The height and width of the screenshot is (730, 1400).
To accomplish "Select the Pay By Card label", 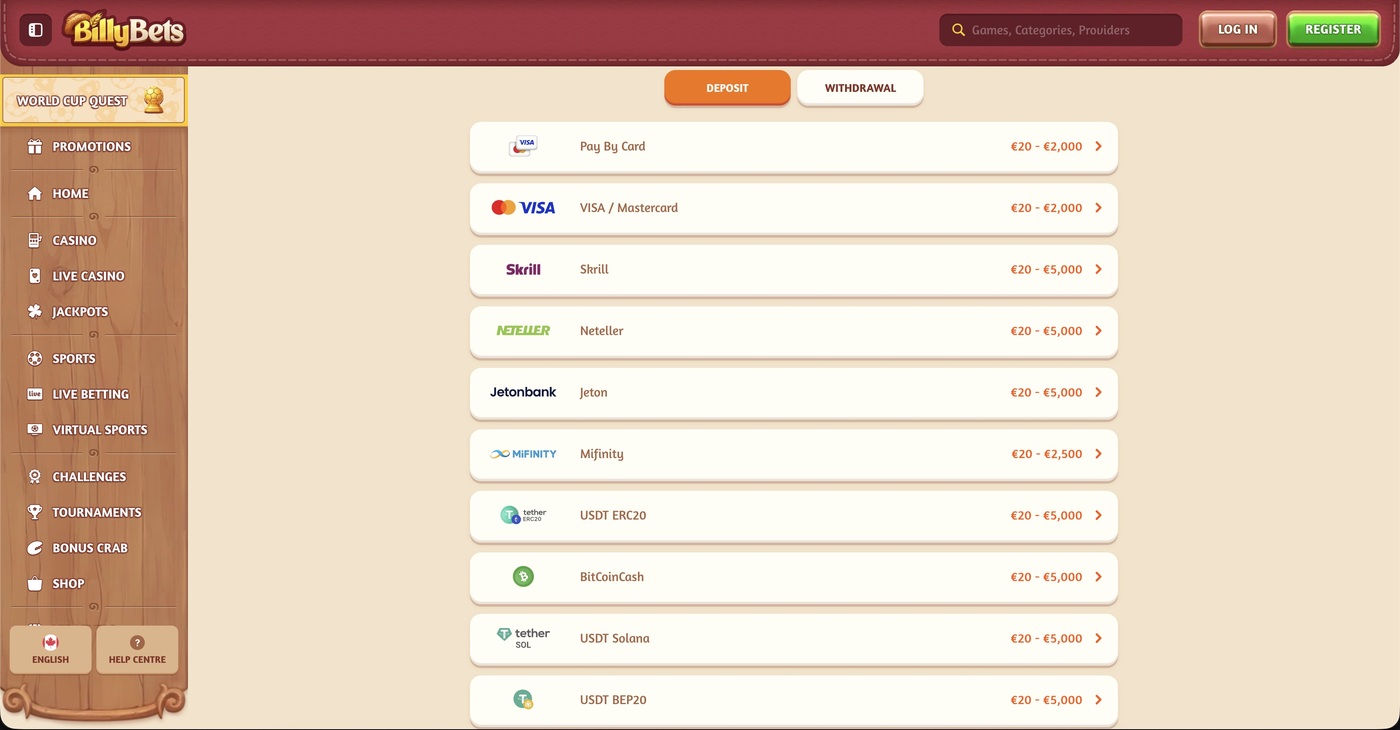I will pyautogui.click(x=612, y=146).
